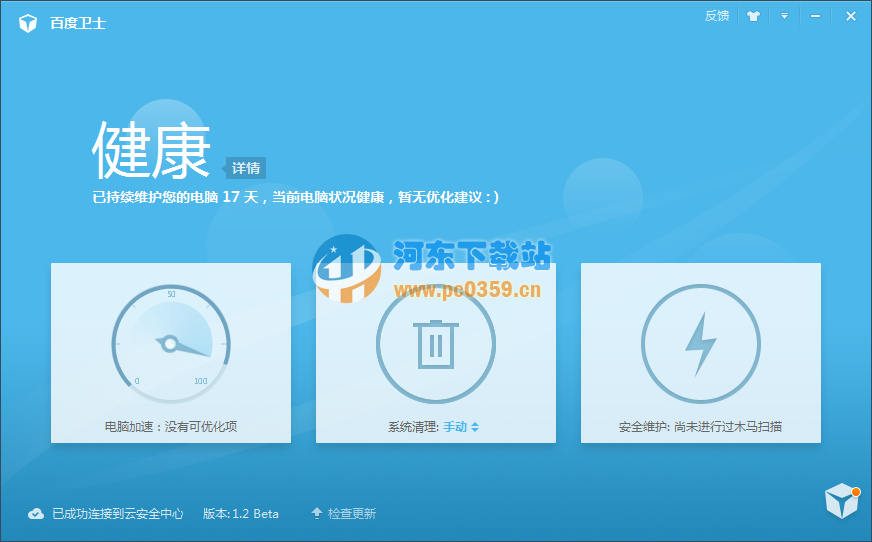Open 安全维护 trojan scan label
The image size is (872, 542).
(x=701, y=426)
